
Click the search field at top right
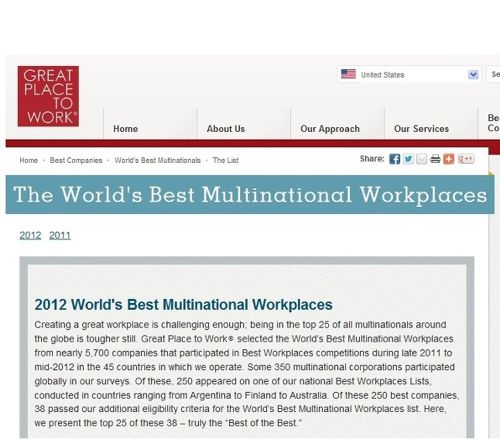(x=494, y=74)
